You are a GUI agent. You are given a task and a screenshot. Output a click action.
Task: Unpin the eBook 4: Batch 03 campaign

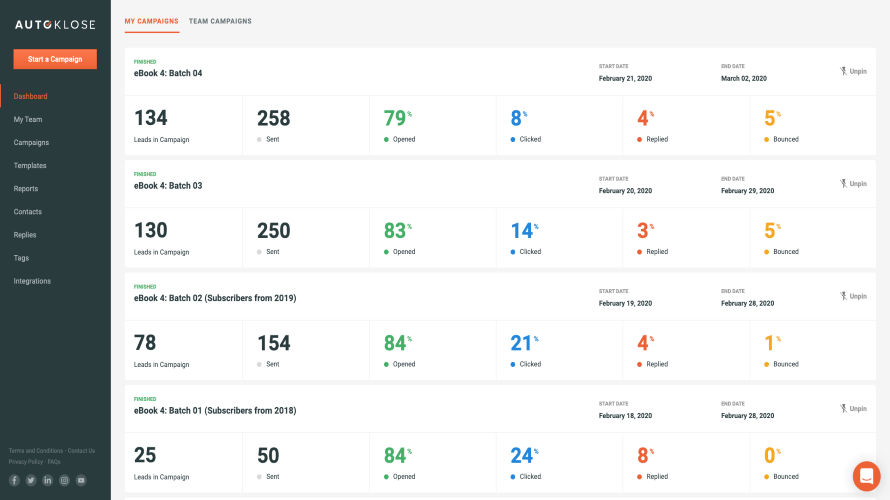pyautogui.click(x=857, y=184)
